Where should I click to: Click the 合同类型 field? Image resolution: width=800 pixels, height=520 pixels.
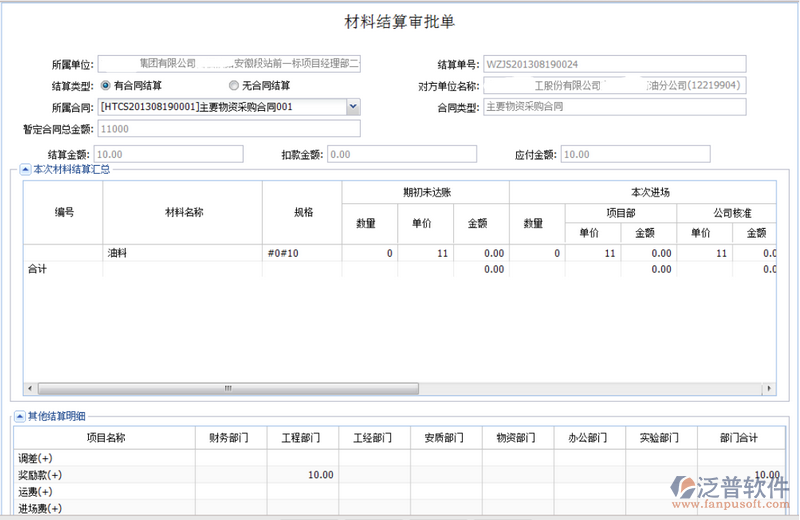(x=614, y=107)
